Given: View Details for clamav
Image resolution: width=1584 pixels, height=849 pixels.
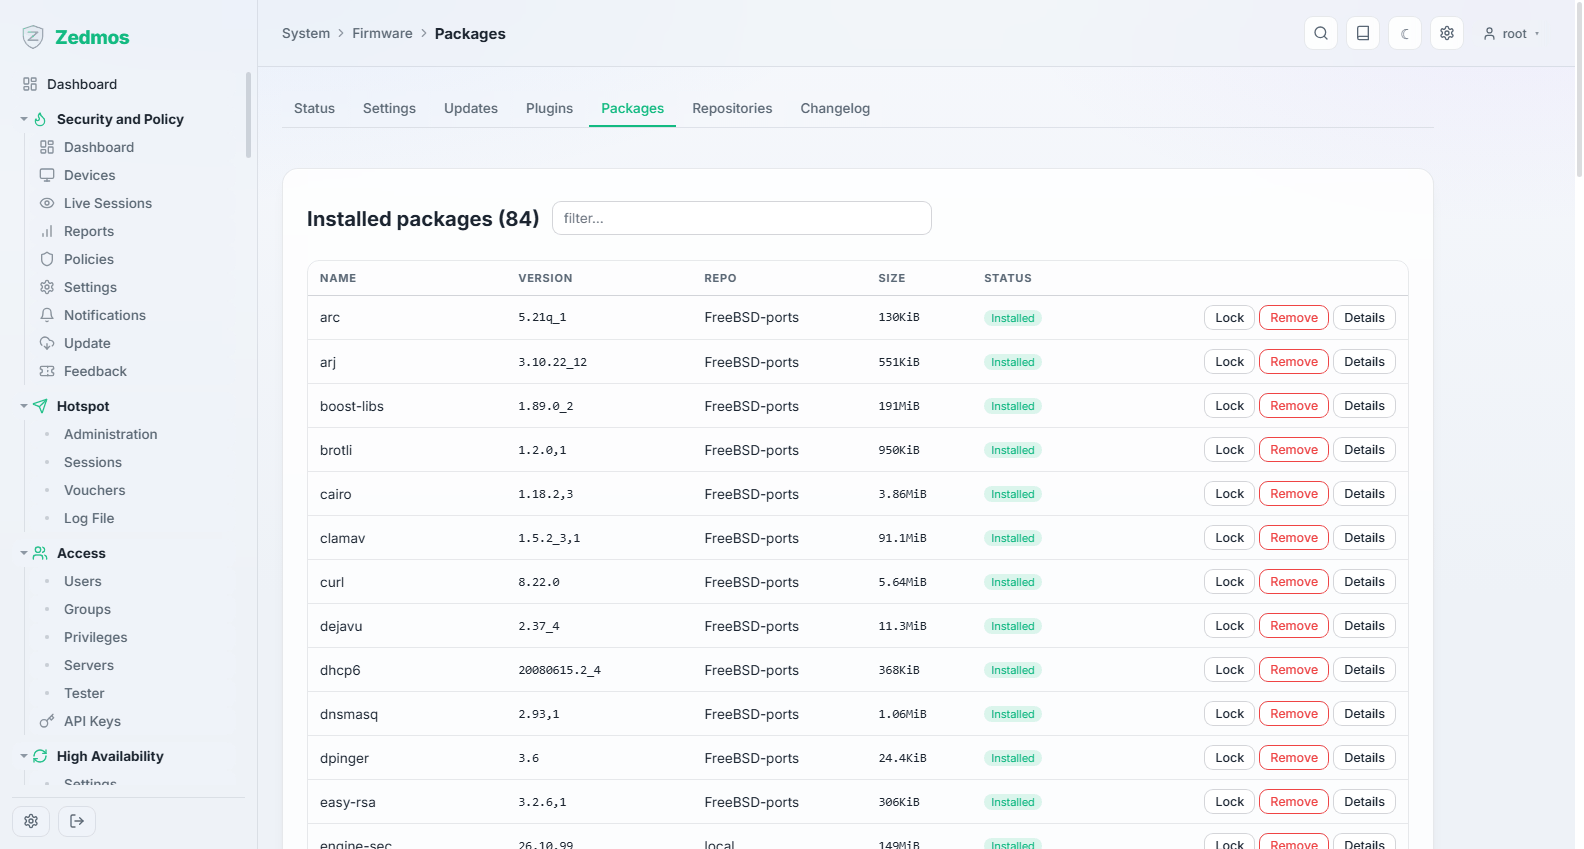Looking at the screenshot, I should point(1364,538).
